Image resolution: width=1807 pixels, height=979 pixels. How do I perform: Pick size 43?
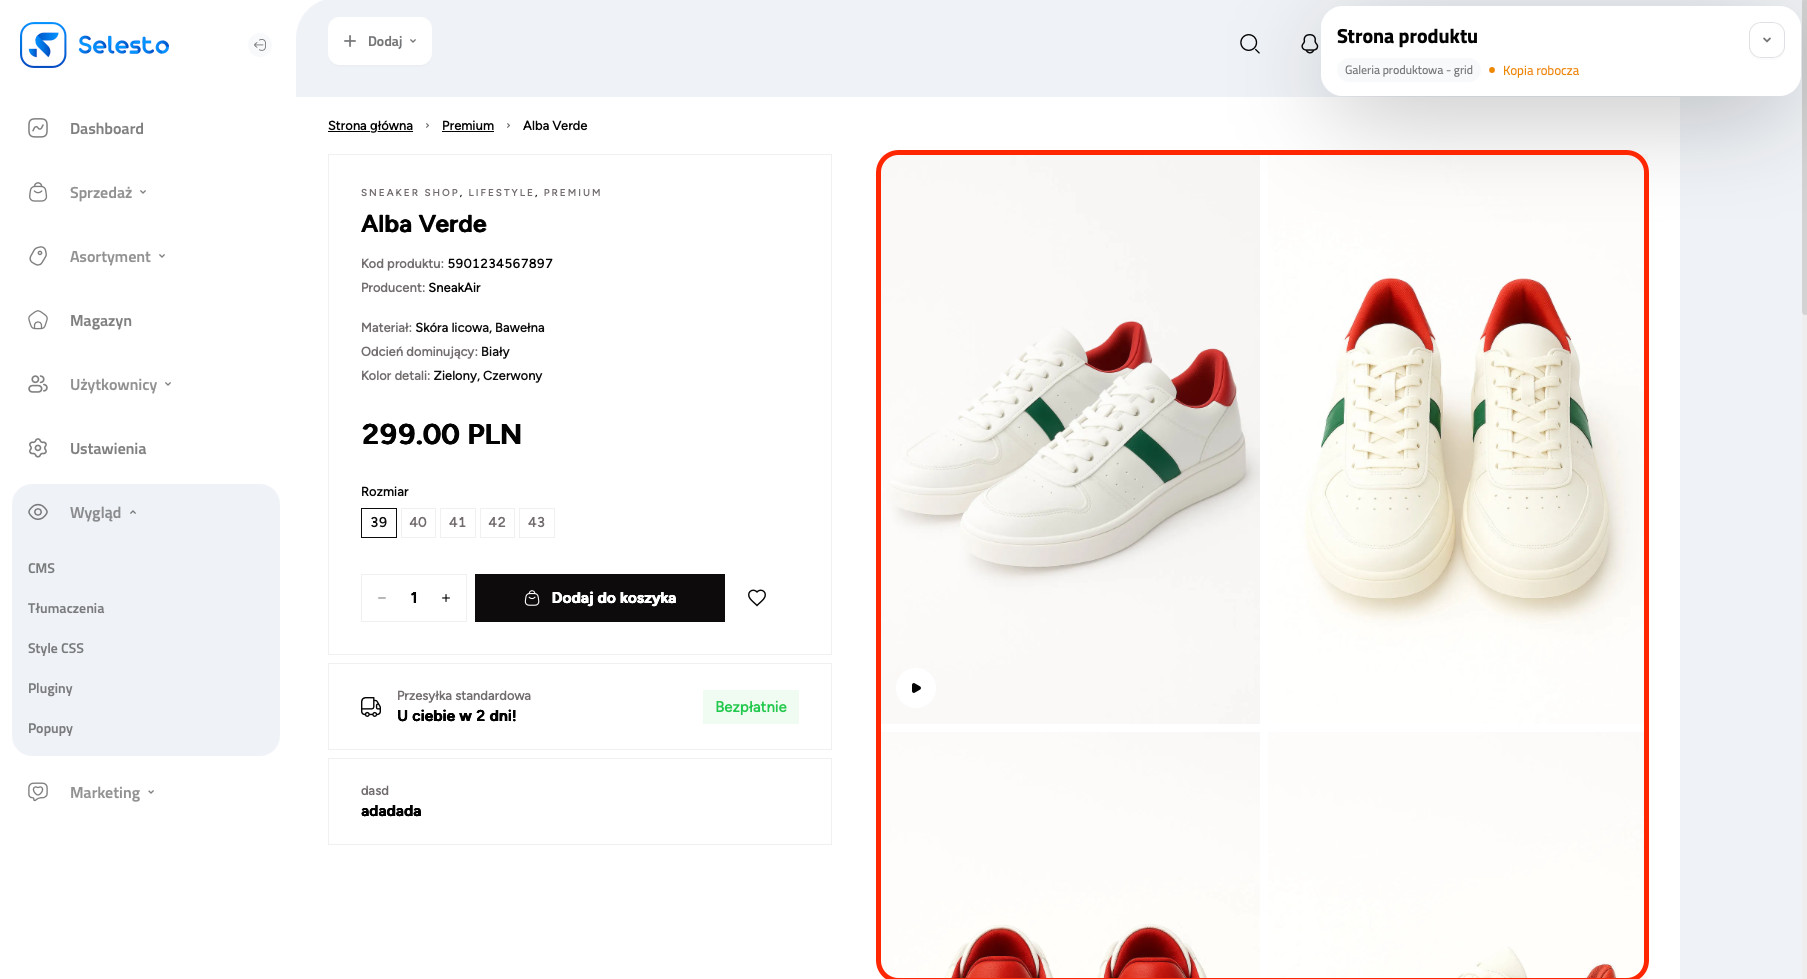536,523
